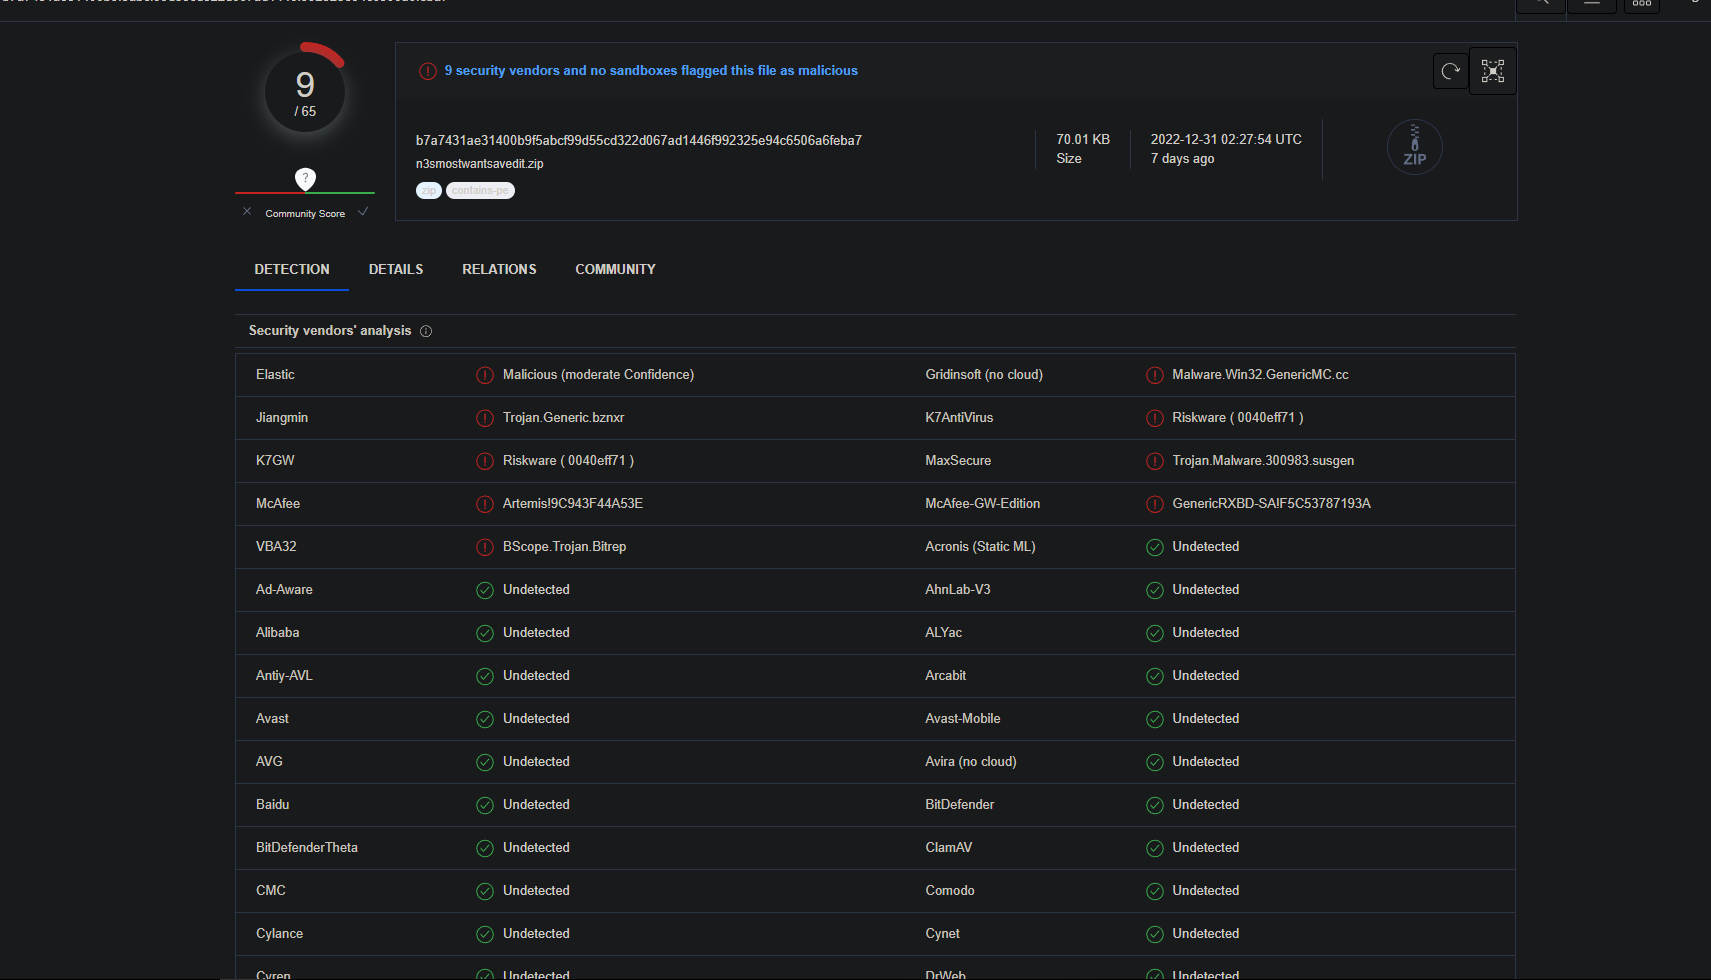1711x980 pixels.
Task: Click the green check icon for Cynet
Action: (x=1155, y=934)
